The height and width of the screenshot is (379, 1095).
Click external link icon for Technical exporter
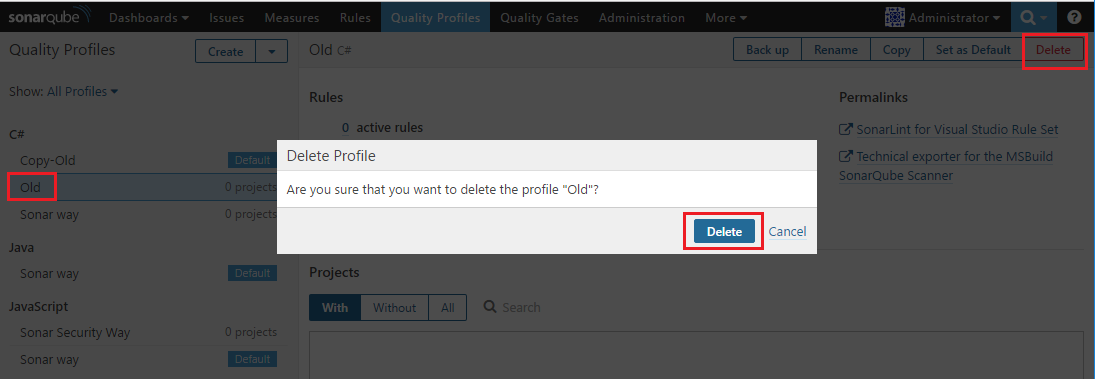point(846,156)
